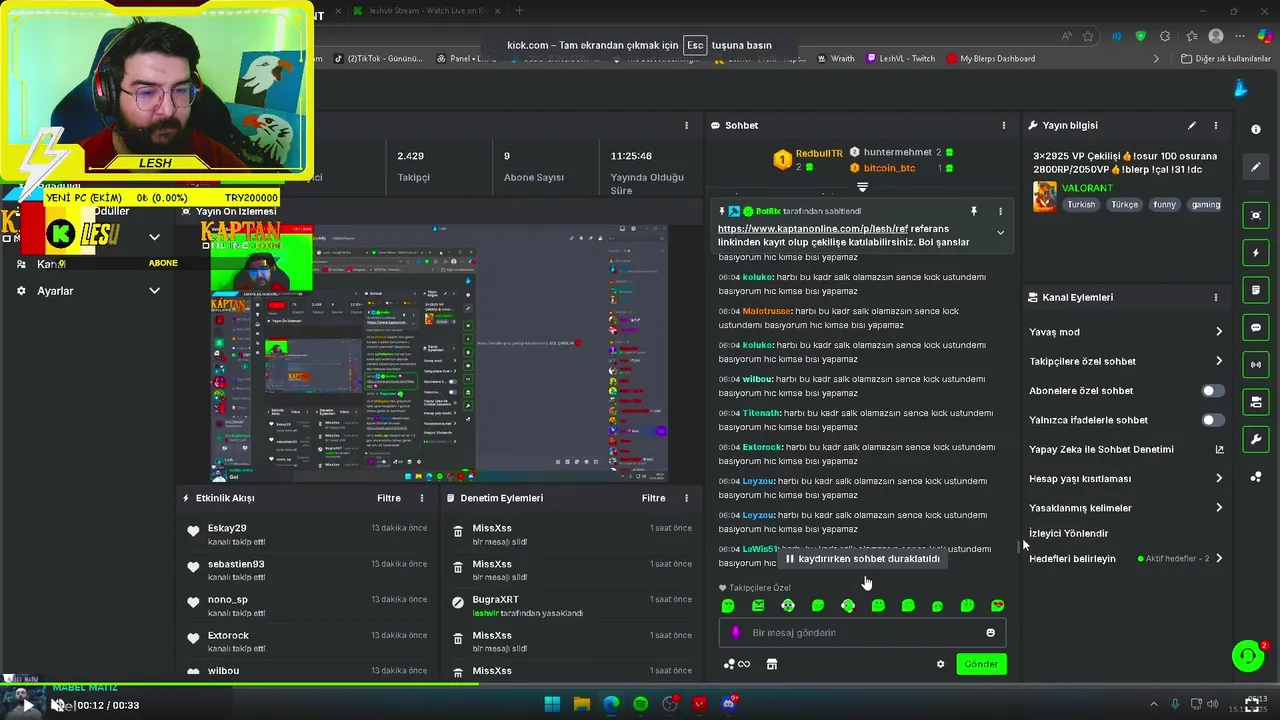Expand Takipçilere özel sohbet options
Screen dimensions: 1280x720
pos(1219,361)
